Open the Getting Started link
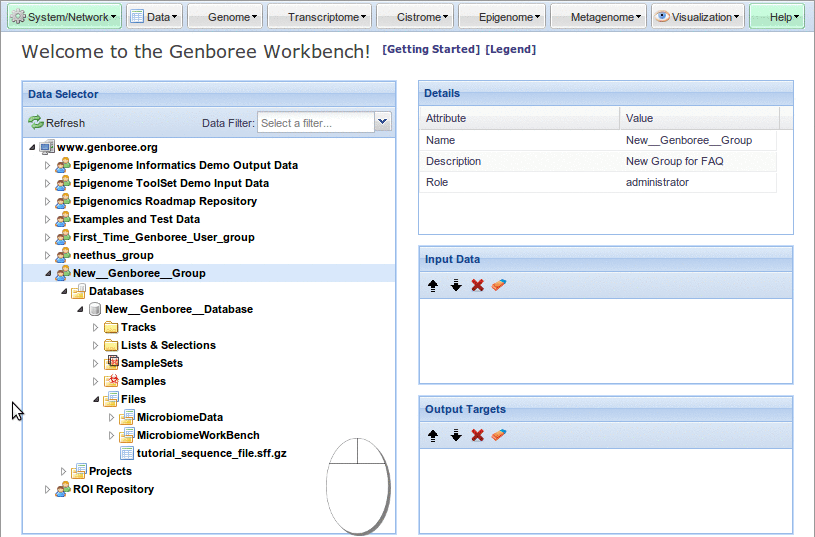Image resolution: width=815 pixels, height=537 pixels. (x=431, y=50)
